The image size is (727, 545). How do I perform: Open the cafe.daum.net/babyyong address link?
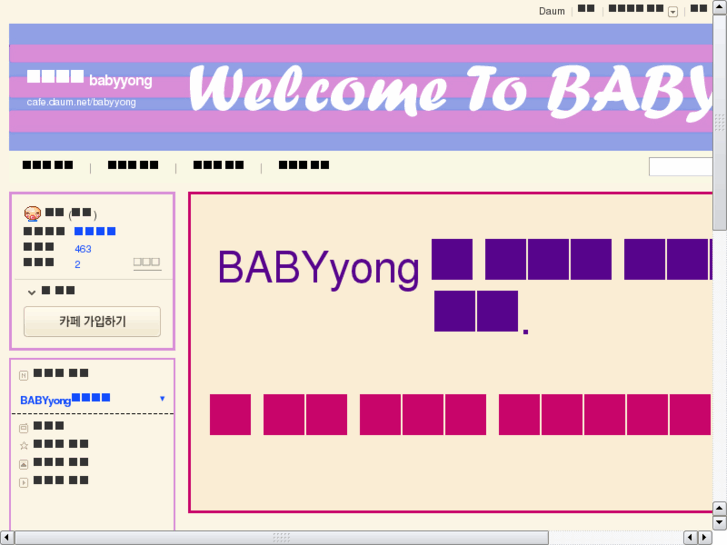[81, 102]
